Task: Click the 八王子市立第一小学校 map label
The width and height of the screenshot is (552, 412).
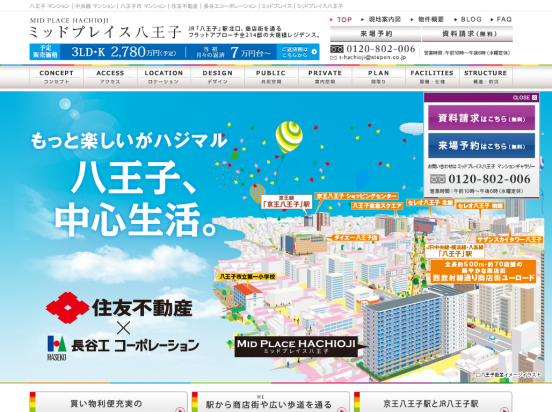Action: coord(247,277)
